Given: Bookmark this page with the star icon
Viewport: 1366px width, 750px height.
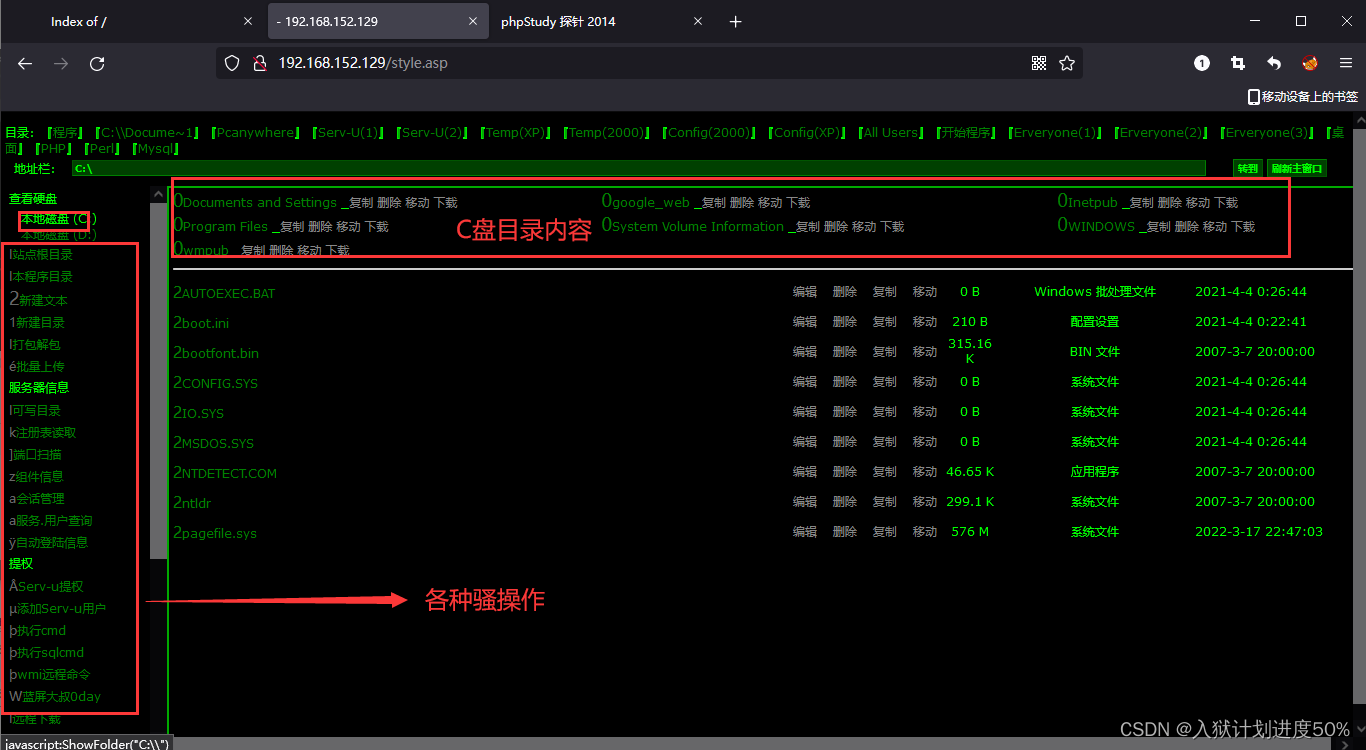Looking at the screenshot, I should coord(1067,63).
